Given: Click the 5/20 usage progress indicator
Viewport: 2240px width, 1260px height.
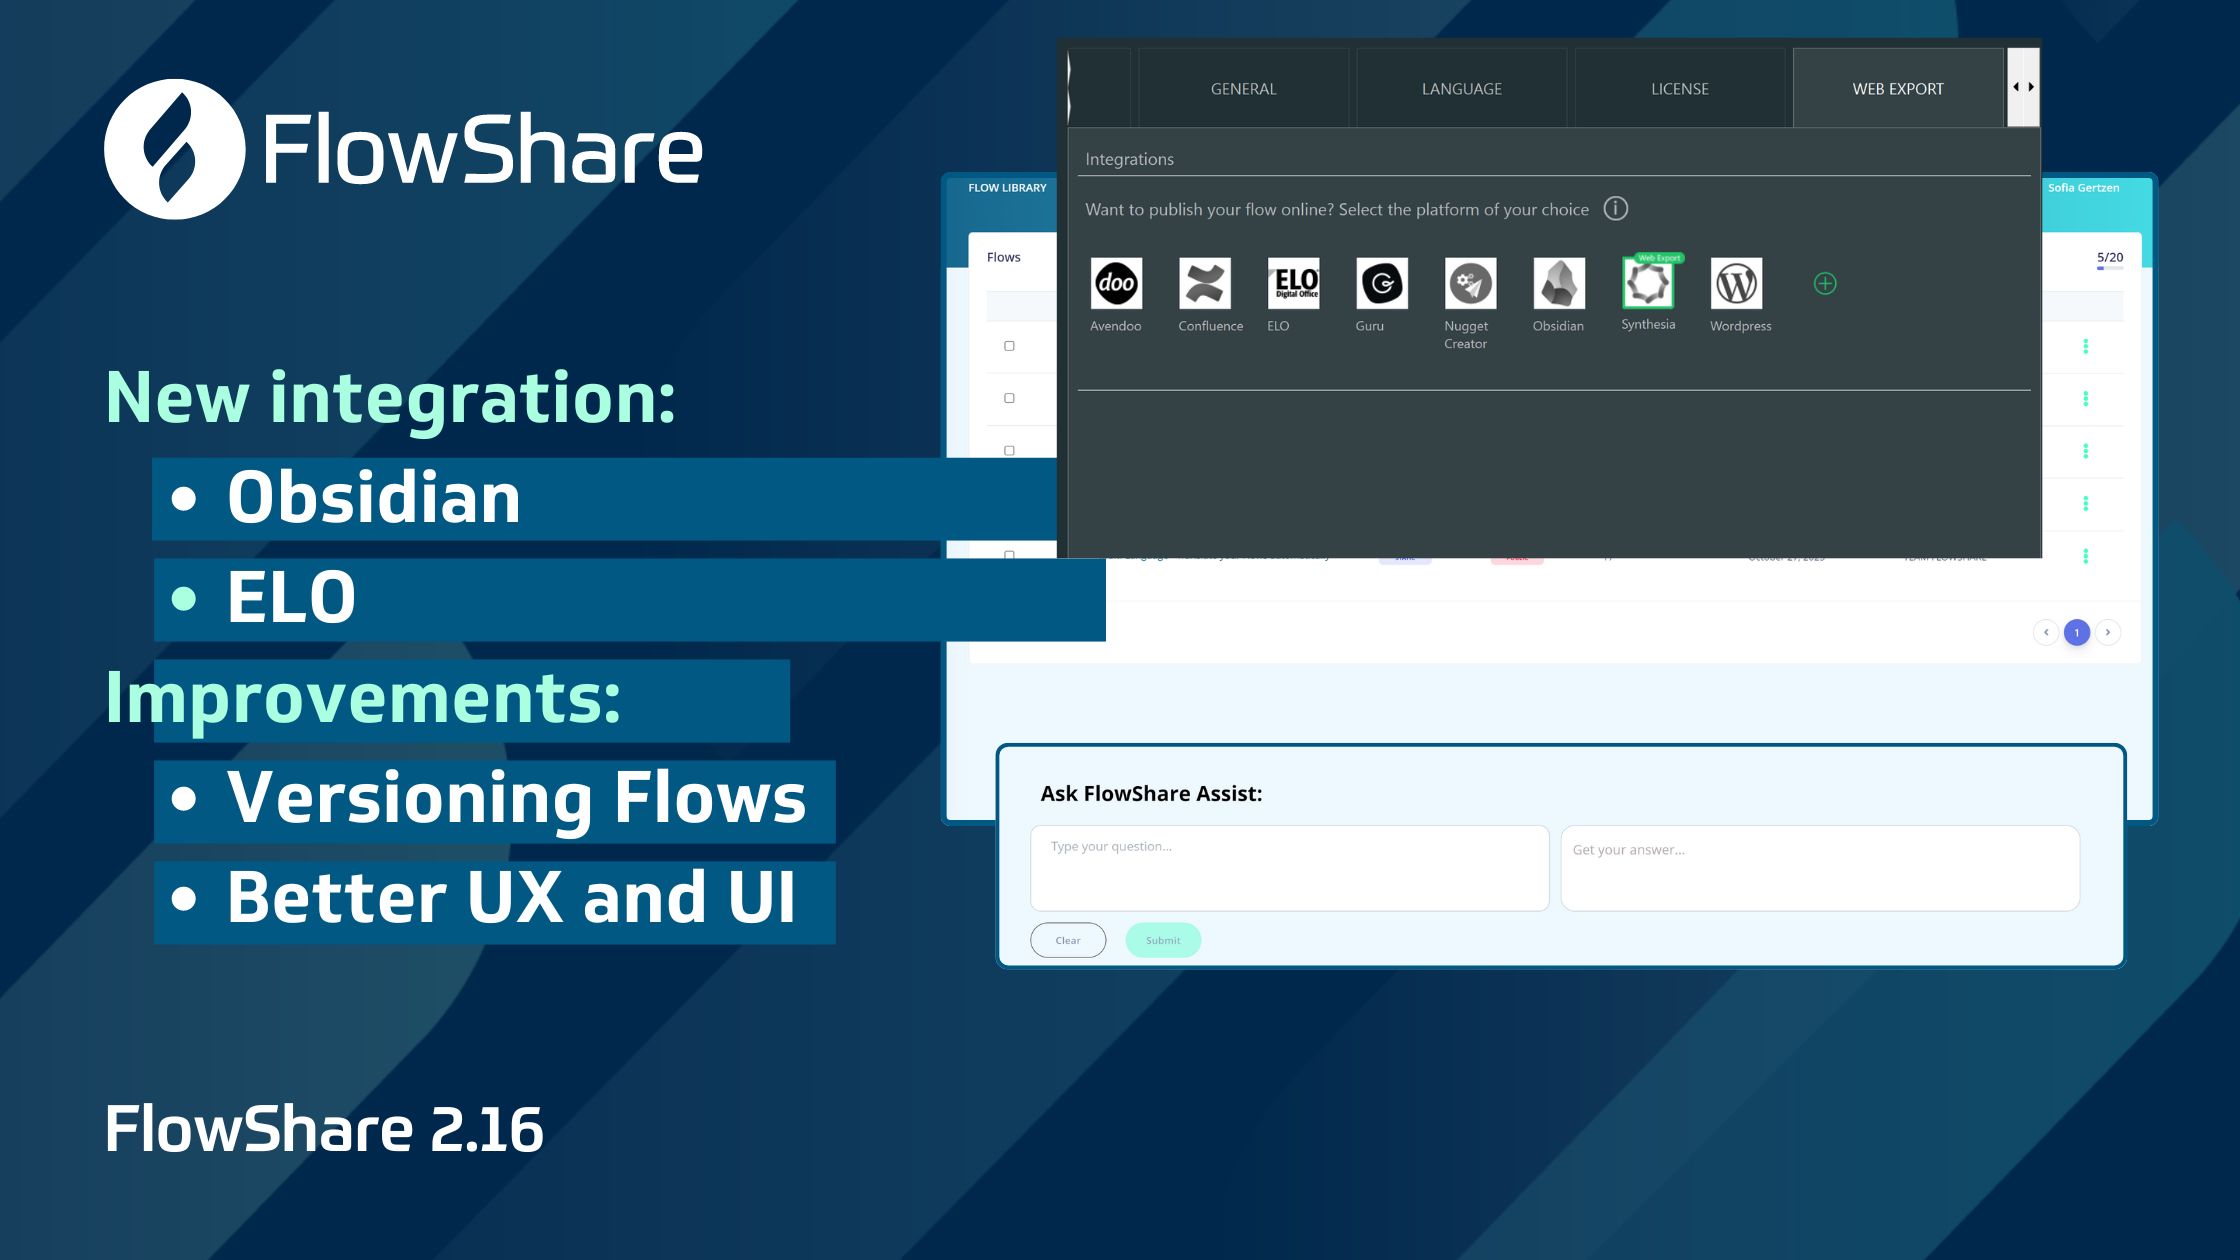Looking at the screenshot, I should pyautogui.click(x=2110, y=260).
